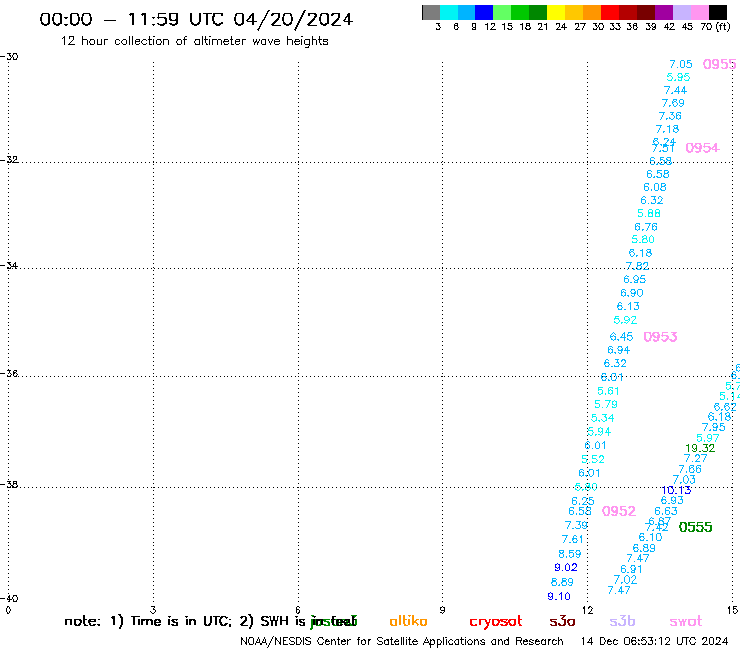The width and height of the screenshot is (740, 650).
Task: Click the wave height value 7.39
Action: pyautogui.click(x=576, y=525)
